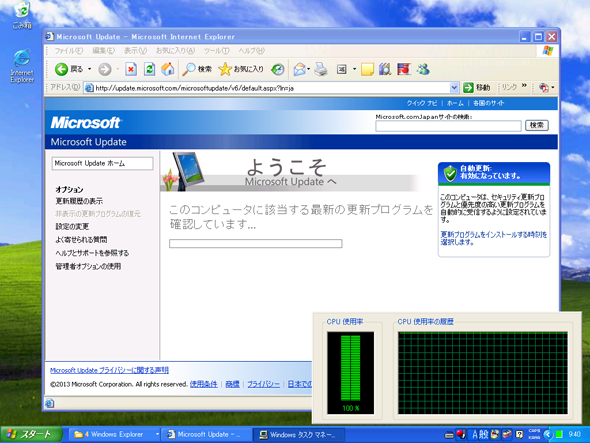
Task: Open the Favorites (お気に入り) menu
Action: pyautogui.click(x=175, y=51)
